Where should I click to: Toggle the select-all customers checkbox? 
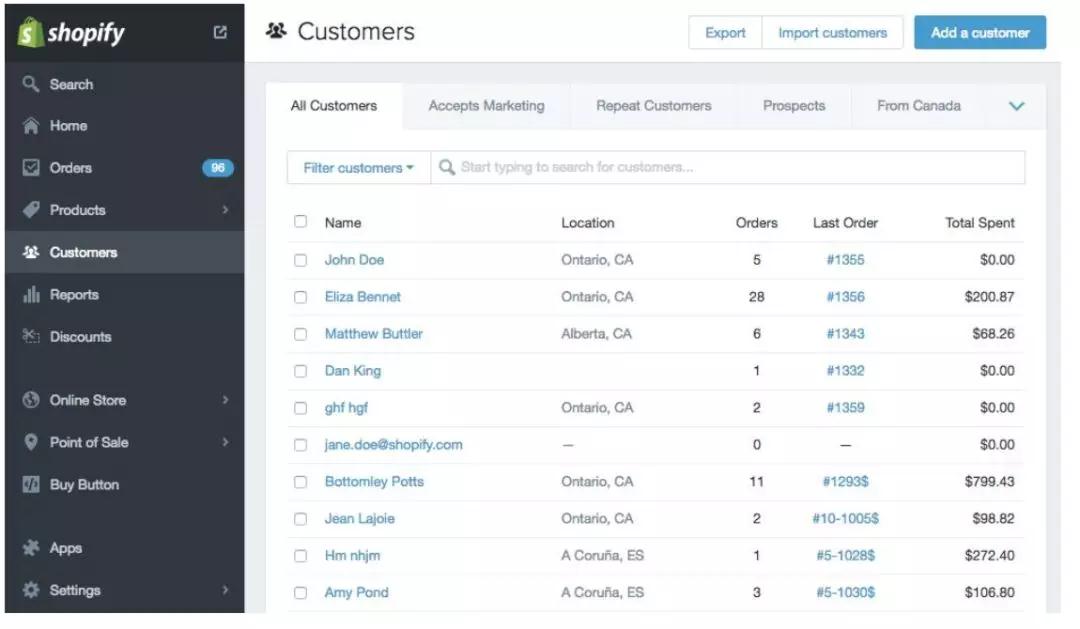[x=300, y=222]
